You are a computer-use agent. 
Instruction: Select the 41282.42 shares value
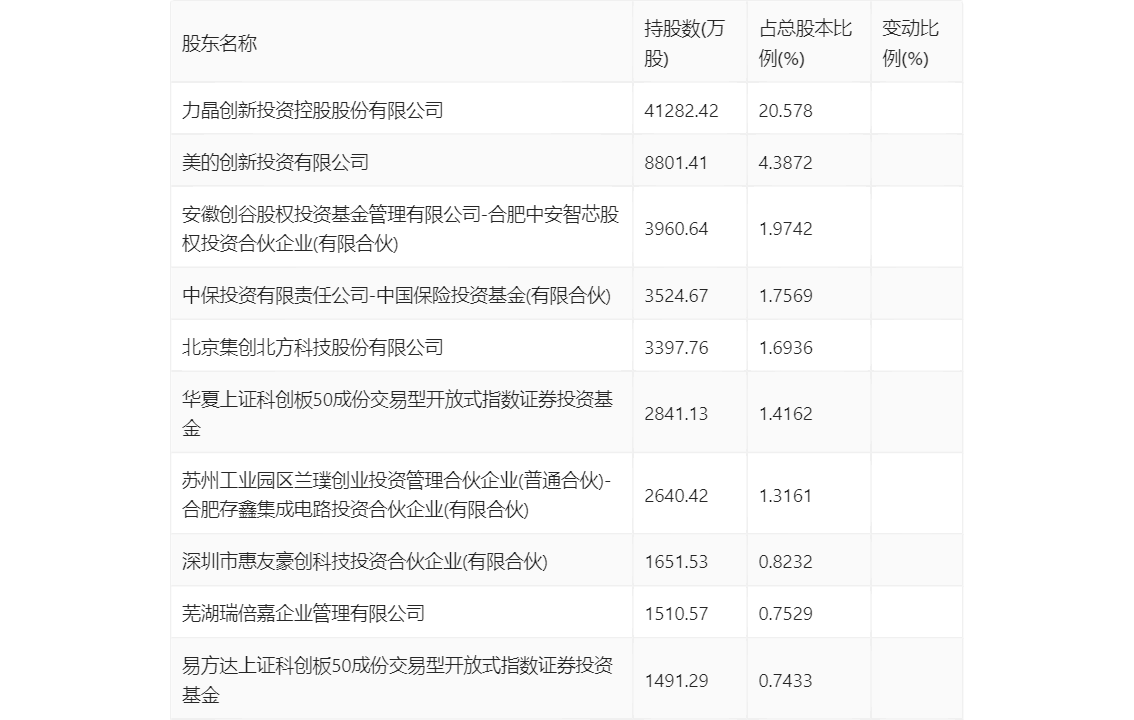[x=681, y=111]
